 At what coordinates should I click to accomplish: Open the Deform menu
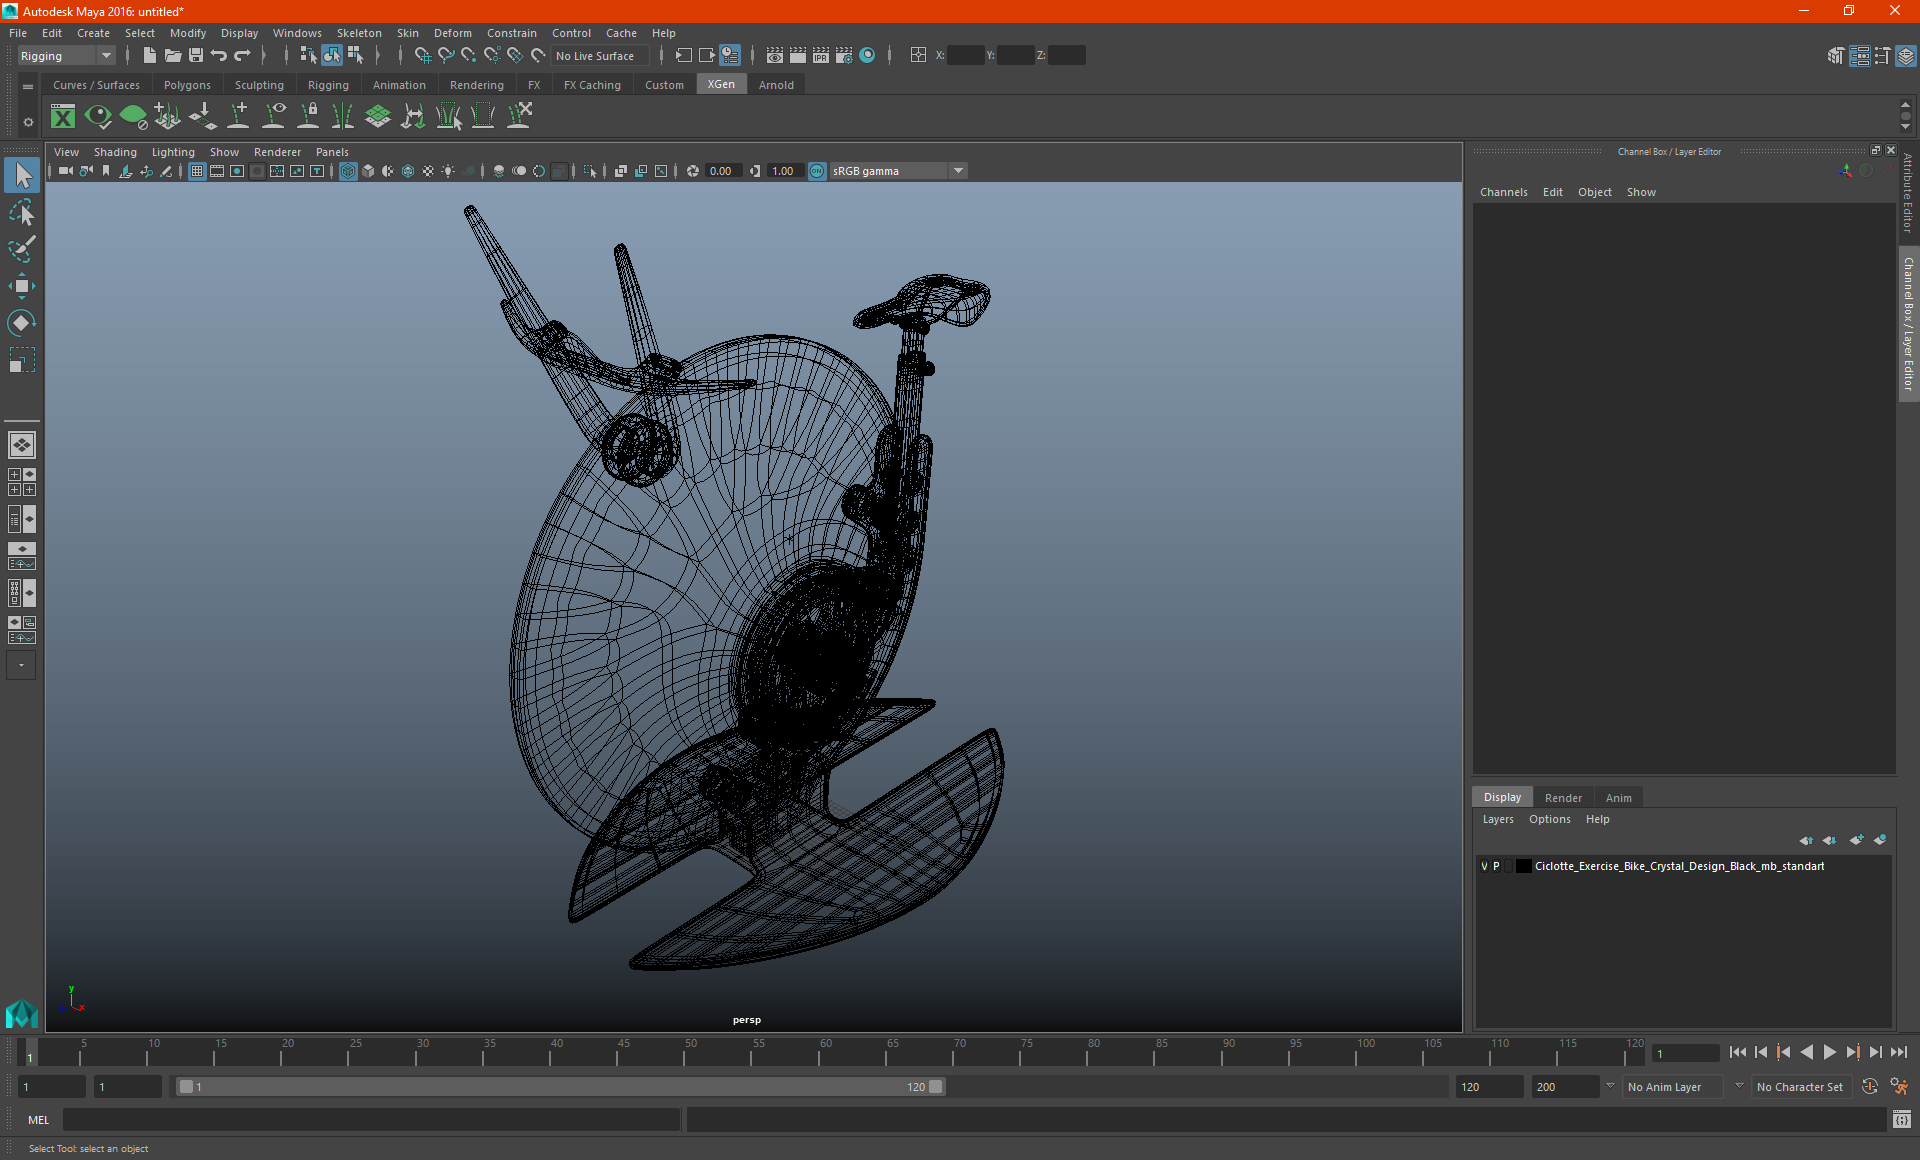click(x=452, y=33)
